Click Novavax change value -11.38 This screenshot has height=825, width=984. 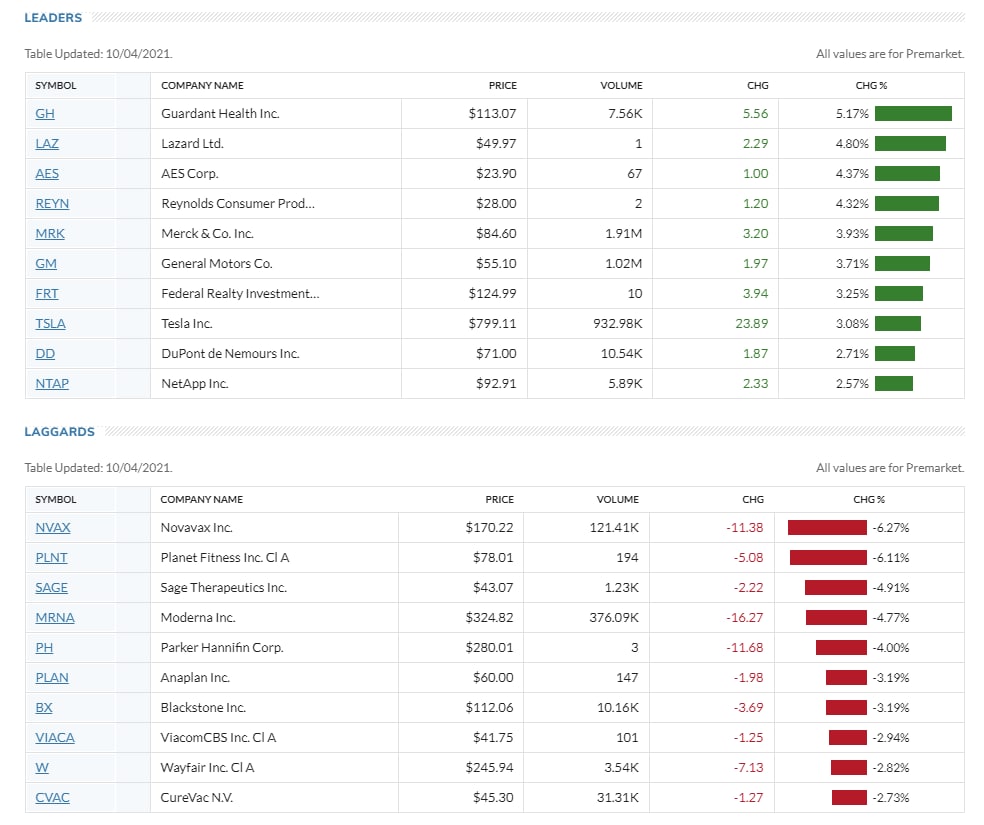pos(745,528)
